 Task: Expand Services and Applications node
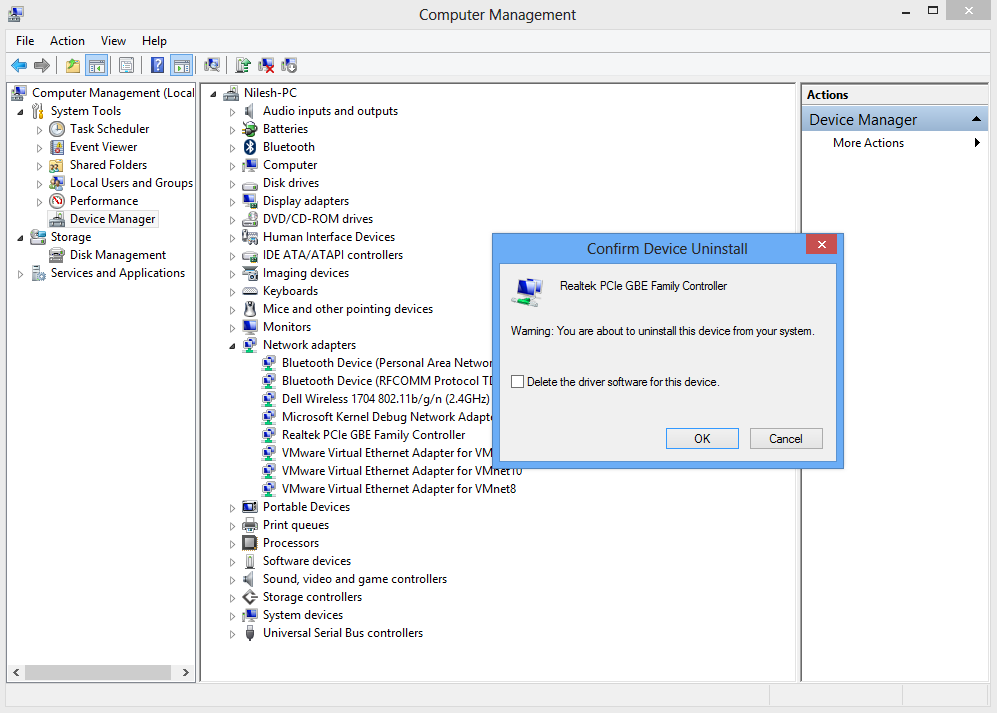click(x=20, y=274)
